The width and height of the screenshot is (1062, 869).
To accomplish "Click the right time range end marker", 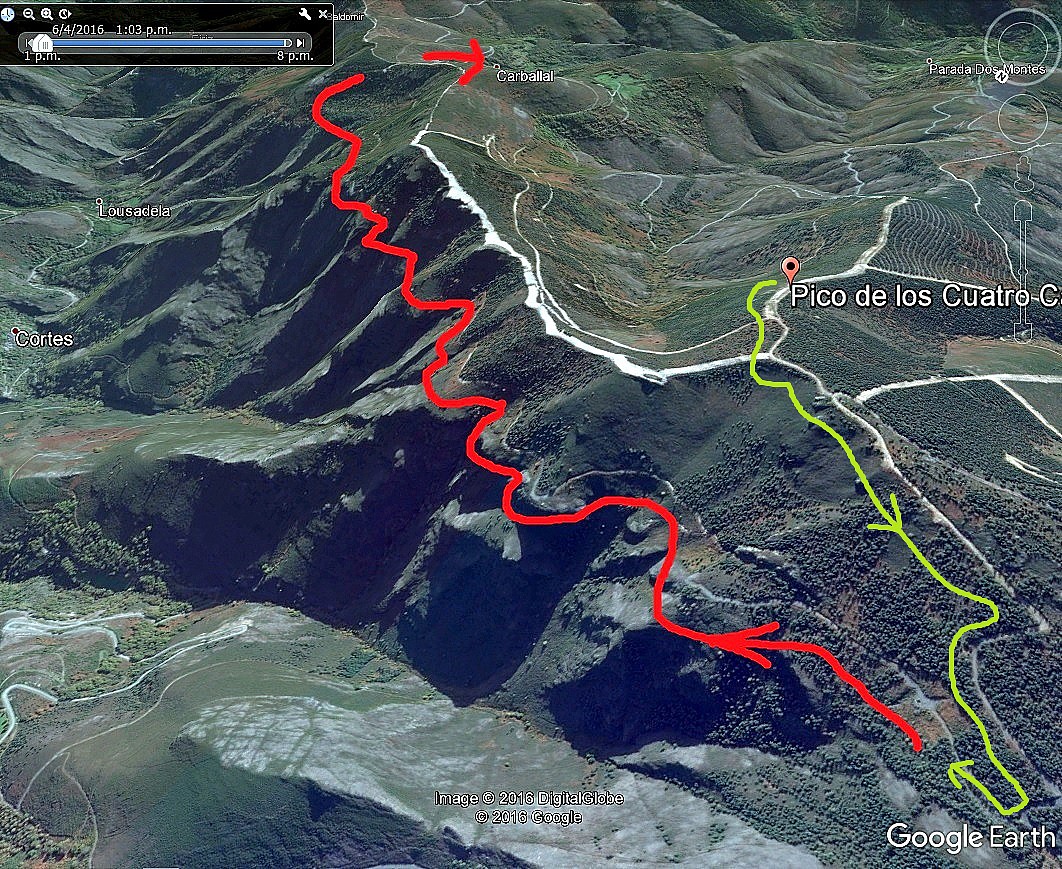I will pos(289,43).
